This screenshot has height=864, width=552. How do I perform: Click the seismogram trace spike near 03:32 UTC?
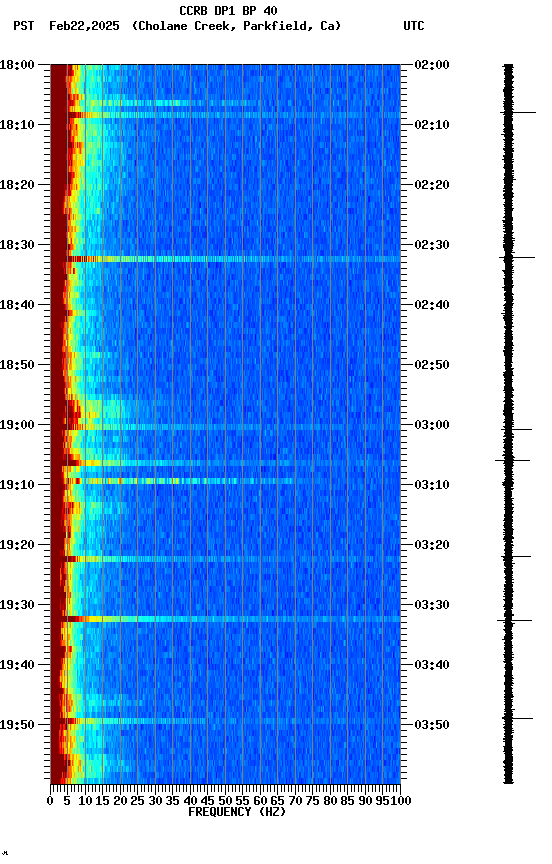pos(515,620)
